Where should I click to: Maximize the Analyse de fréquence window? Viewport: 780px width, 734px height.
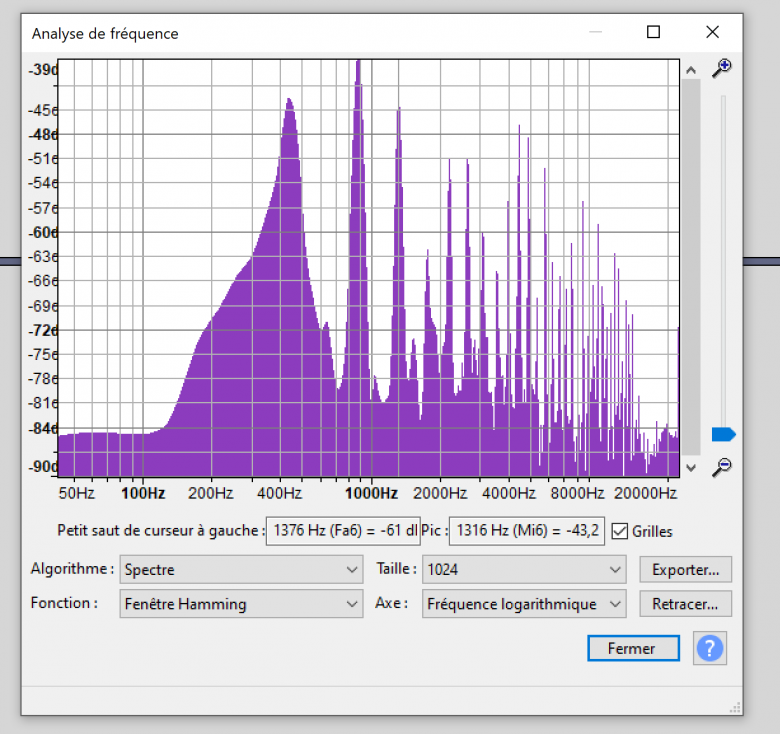point(653,32)
